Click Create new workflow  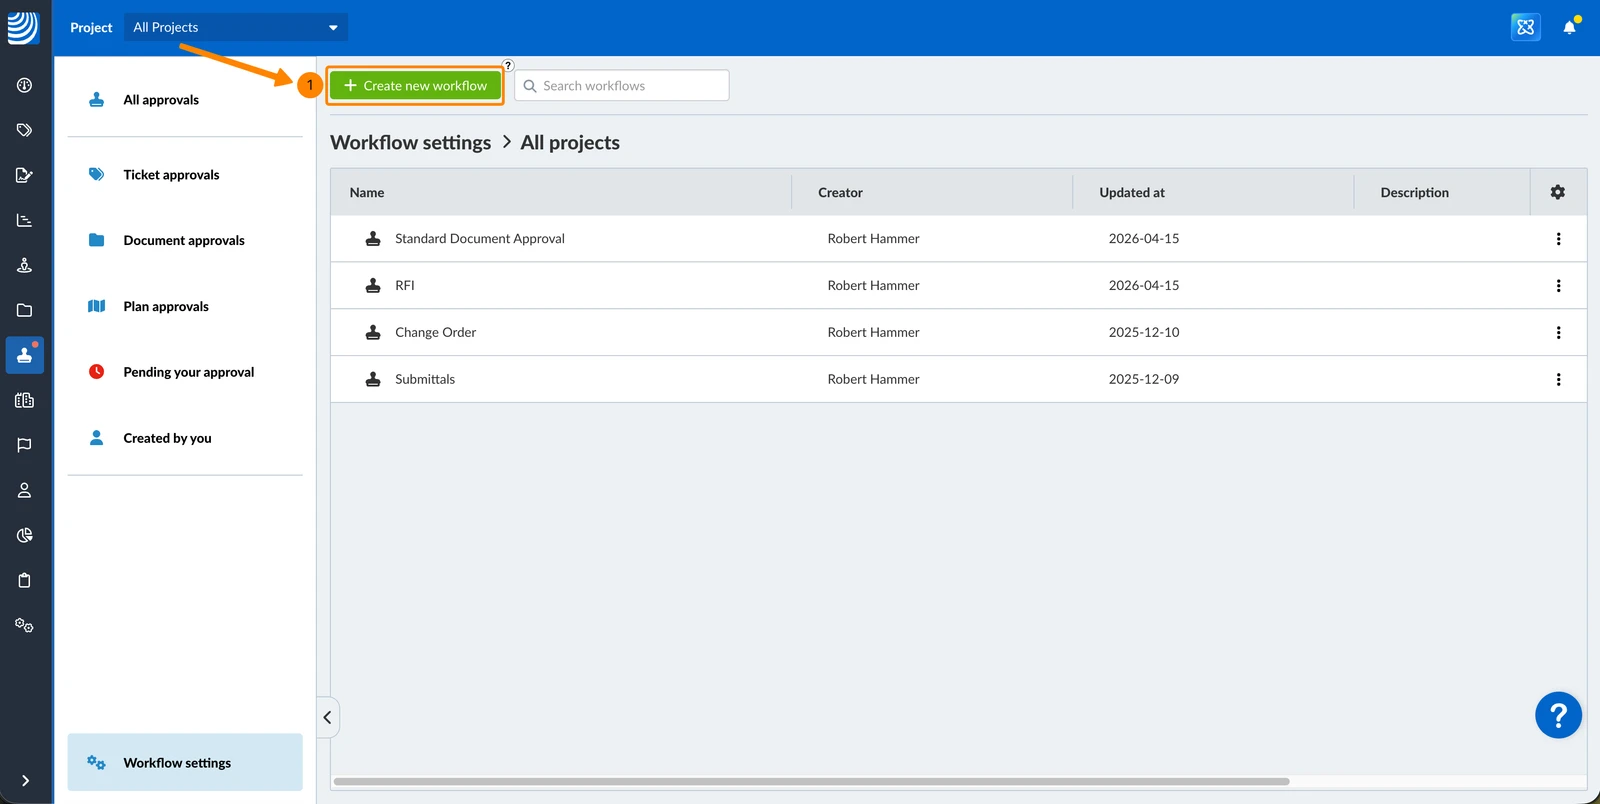pos(415,86)
